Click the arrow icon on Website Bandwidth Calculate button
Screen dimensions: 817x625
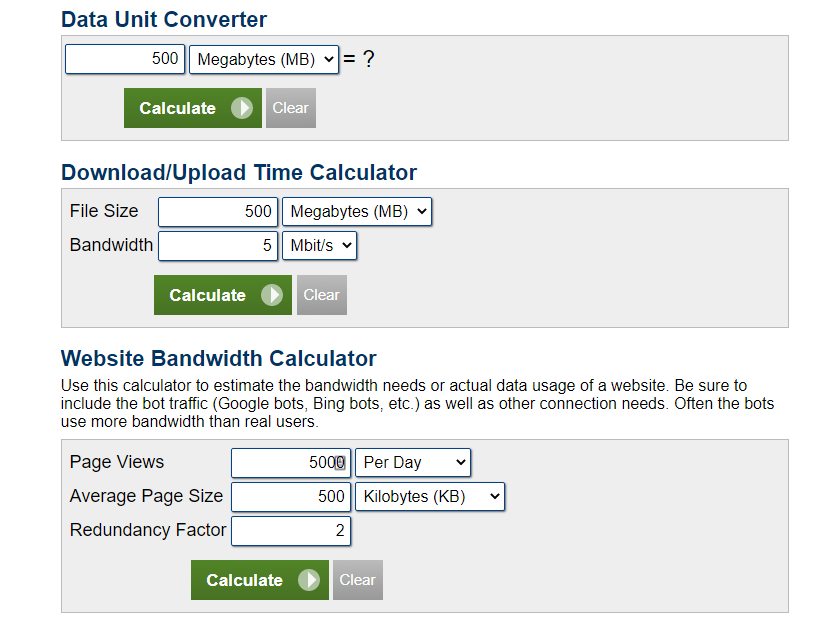pos(309,580)
